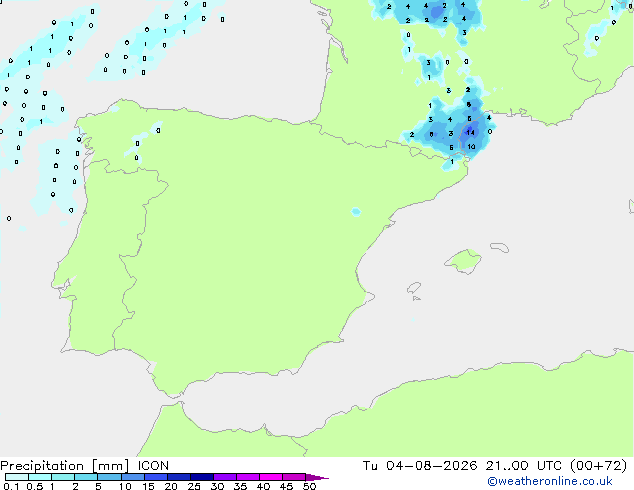
Task: Click the 'ICON' model name label
Action: (153, 466)
